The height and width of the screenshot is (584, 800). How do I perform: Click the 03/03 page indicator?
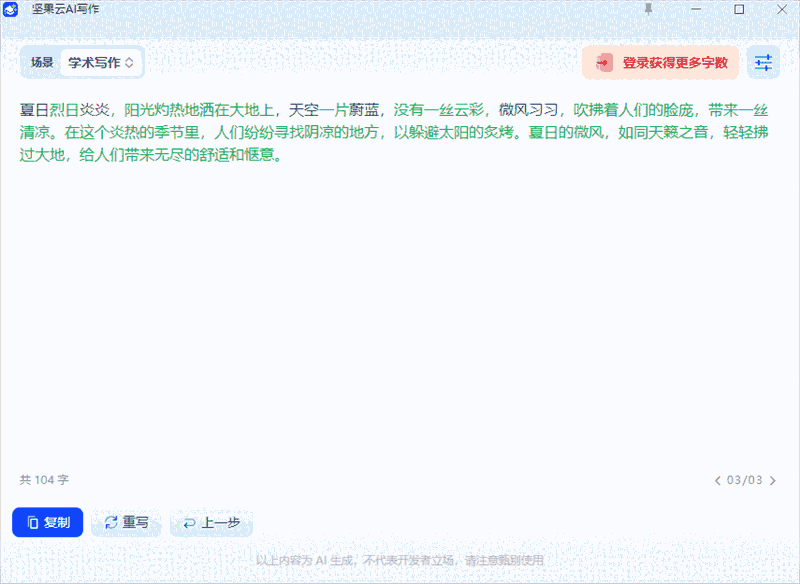(744, 480)
